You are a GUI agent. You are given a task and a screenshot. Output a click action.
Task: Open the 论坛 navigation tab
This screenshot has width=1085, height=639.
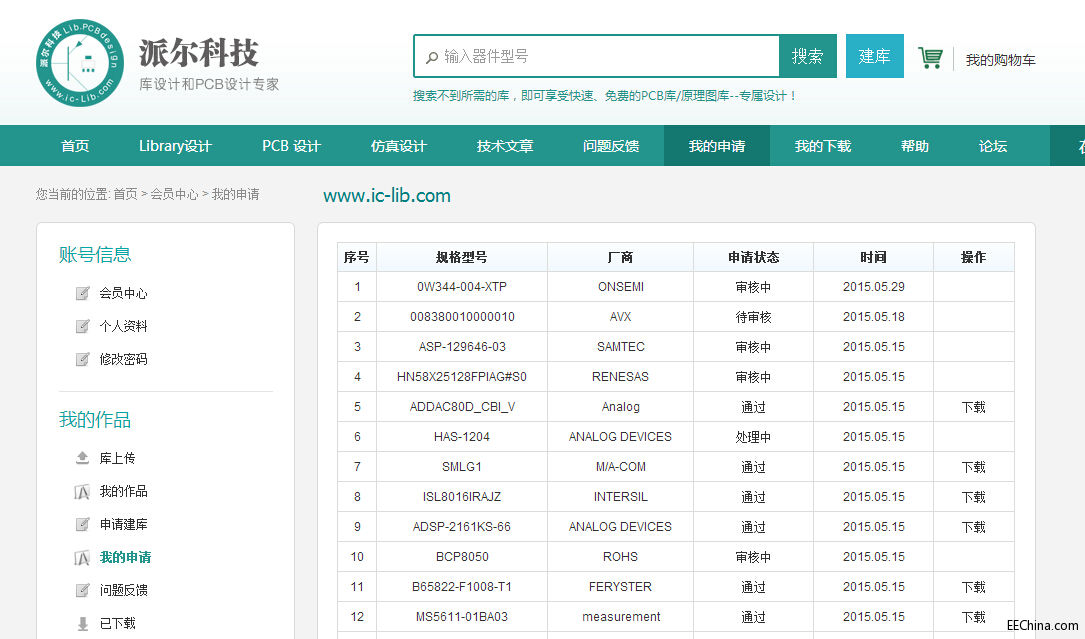point(993,146)
